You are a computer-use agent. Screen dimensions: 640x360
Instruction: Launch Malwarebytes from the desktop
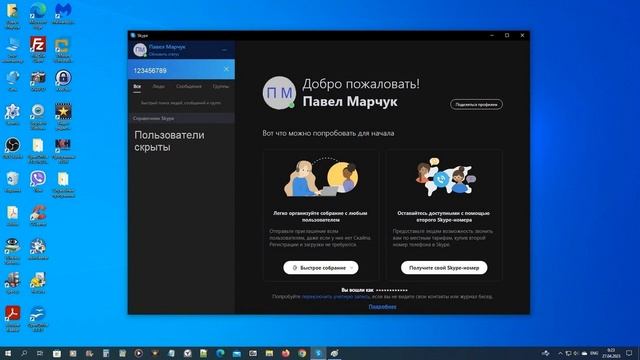pos(62,14)
